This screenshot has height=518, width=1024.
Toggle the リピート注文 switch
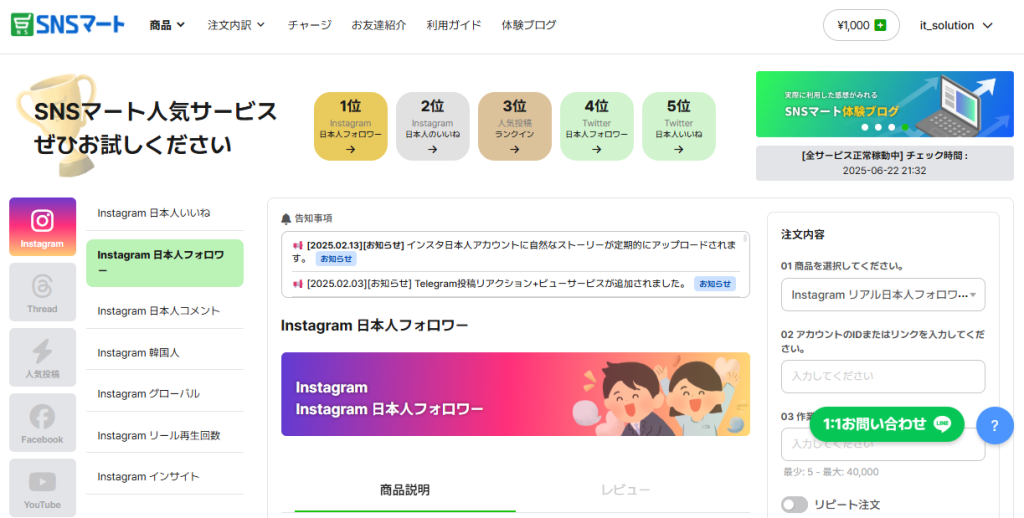tap(794, 504)
